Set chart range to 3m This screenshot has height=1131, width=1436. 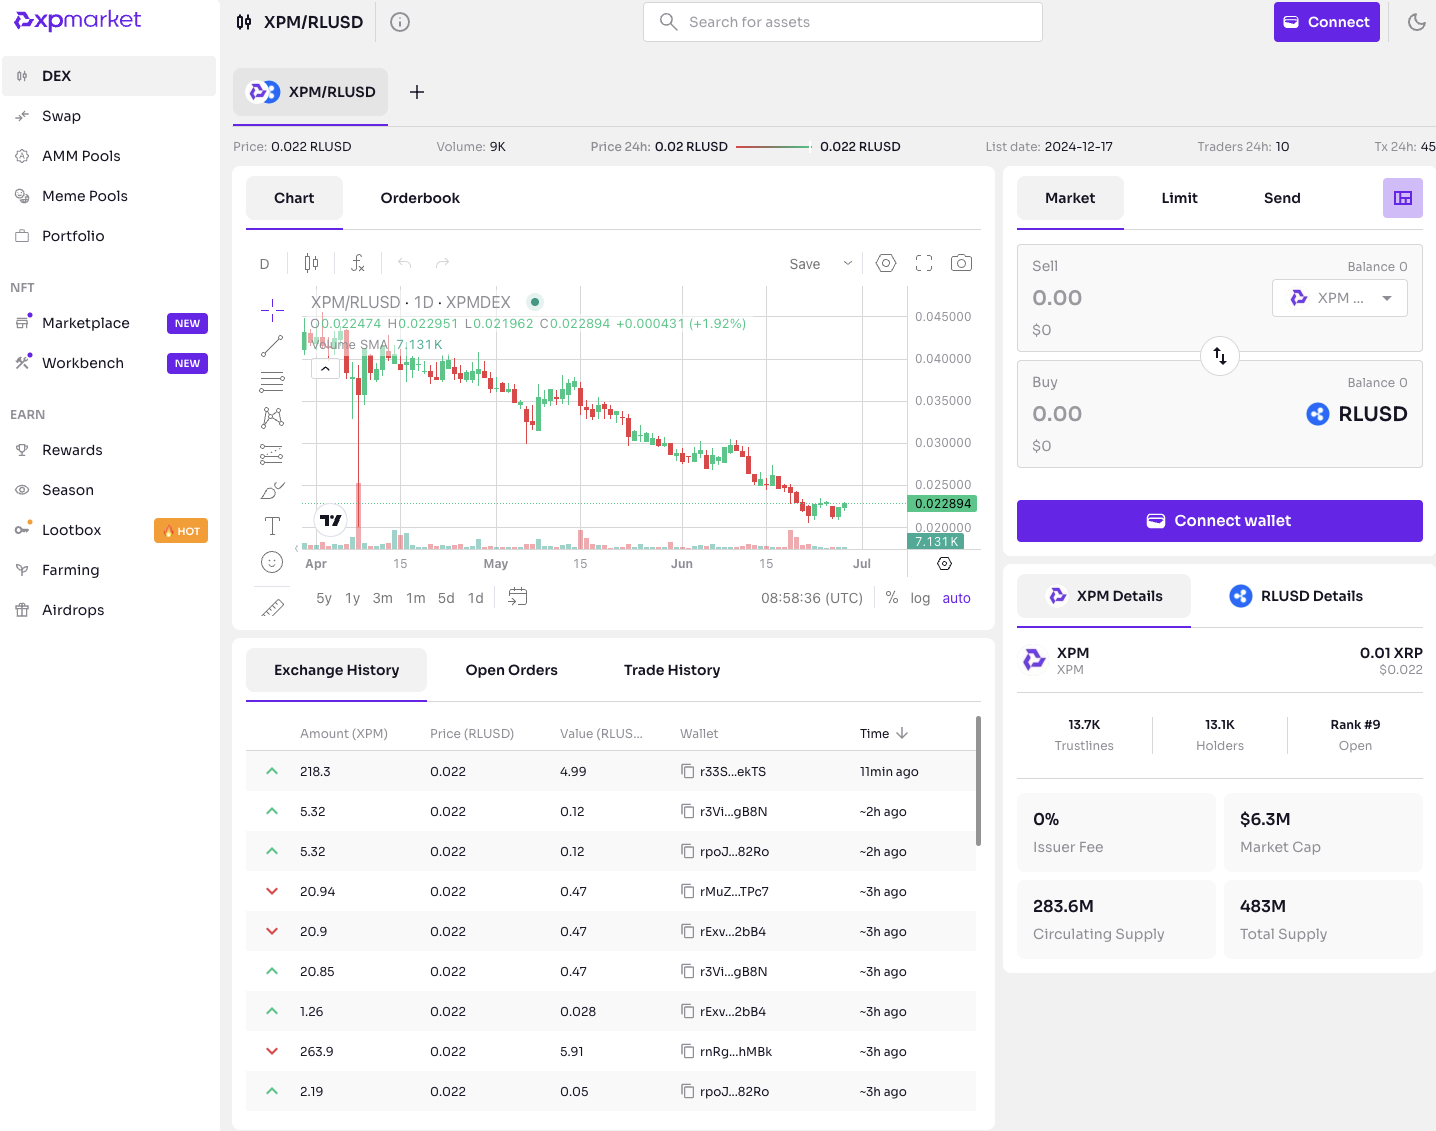(x=383, y=598)
